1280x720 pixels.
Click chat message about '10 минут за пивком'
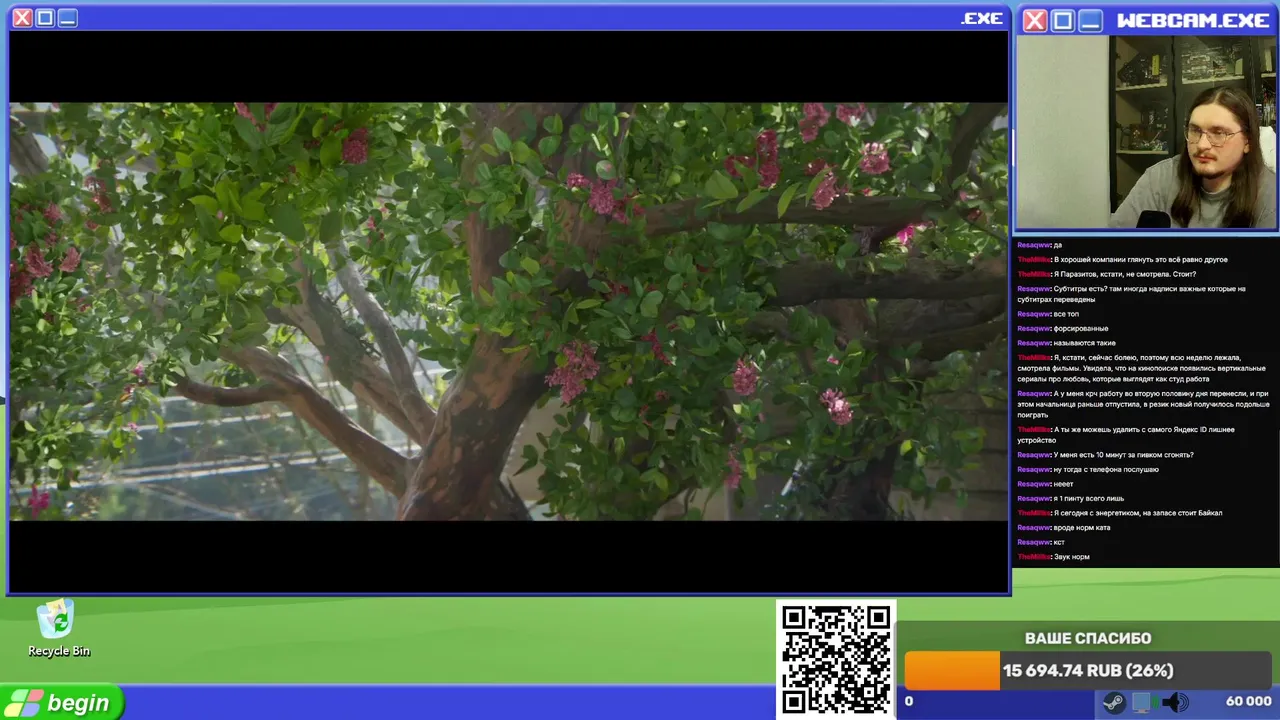[x=1105, y=455]
